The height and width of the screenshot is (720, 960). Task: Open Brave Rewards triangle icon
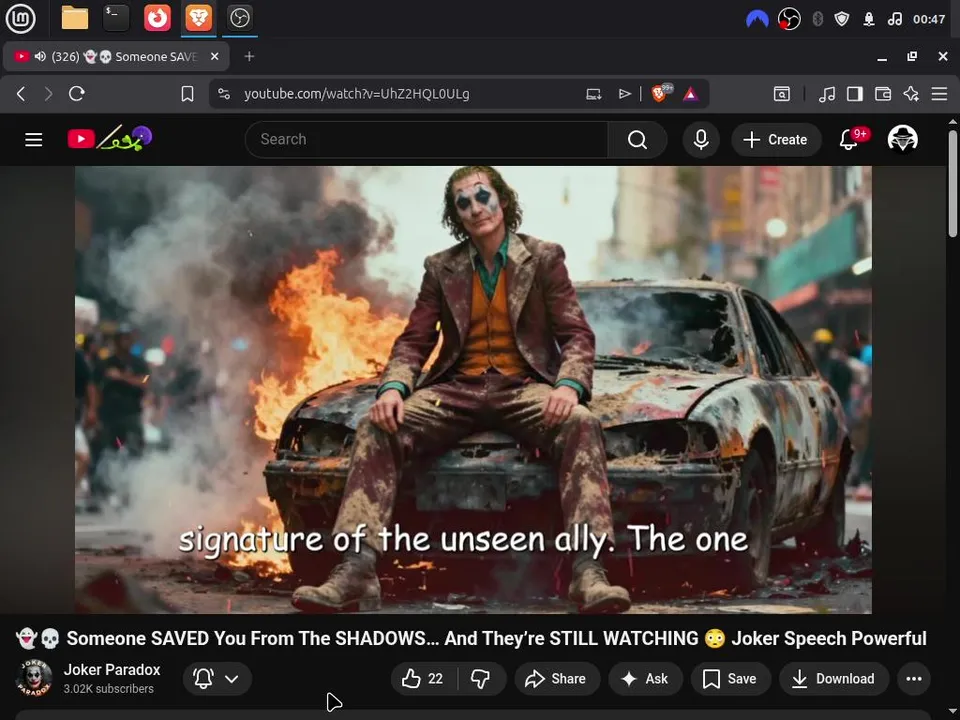click(x=691, y=94)
